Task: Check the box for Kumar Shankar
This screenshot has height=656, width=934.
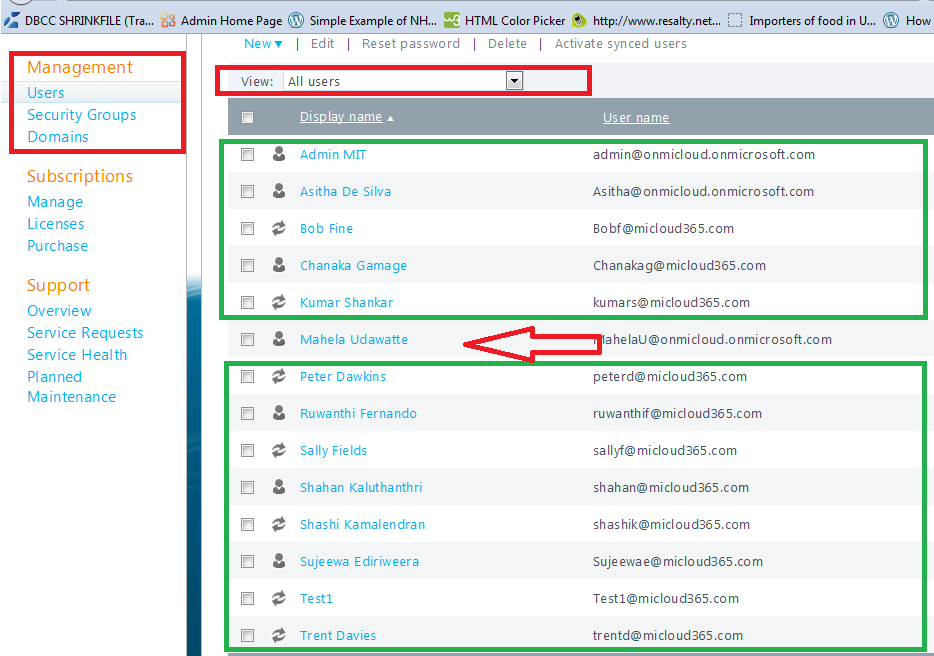Action: tap(247, 302)
